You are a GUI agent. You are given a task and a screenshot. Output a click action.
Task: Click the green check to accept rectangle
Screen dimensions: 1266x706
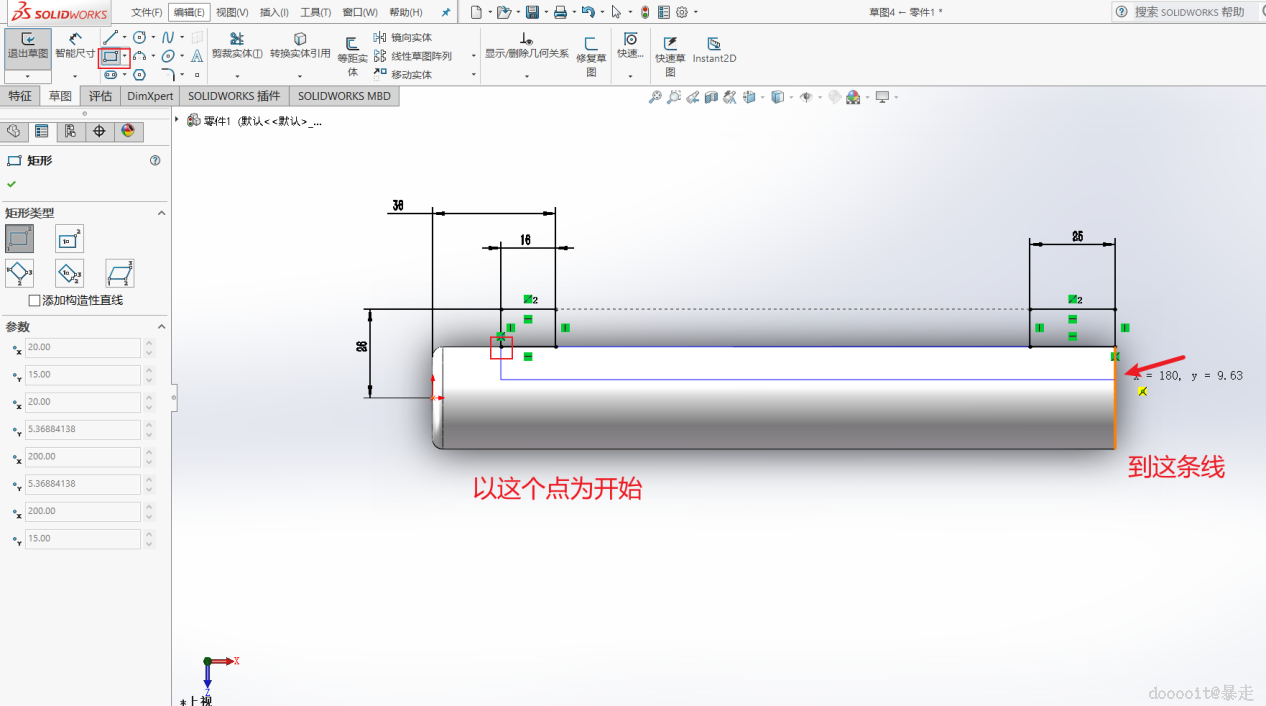point(12,184)
